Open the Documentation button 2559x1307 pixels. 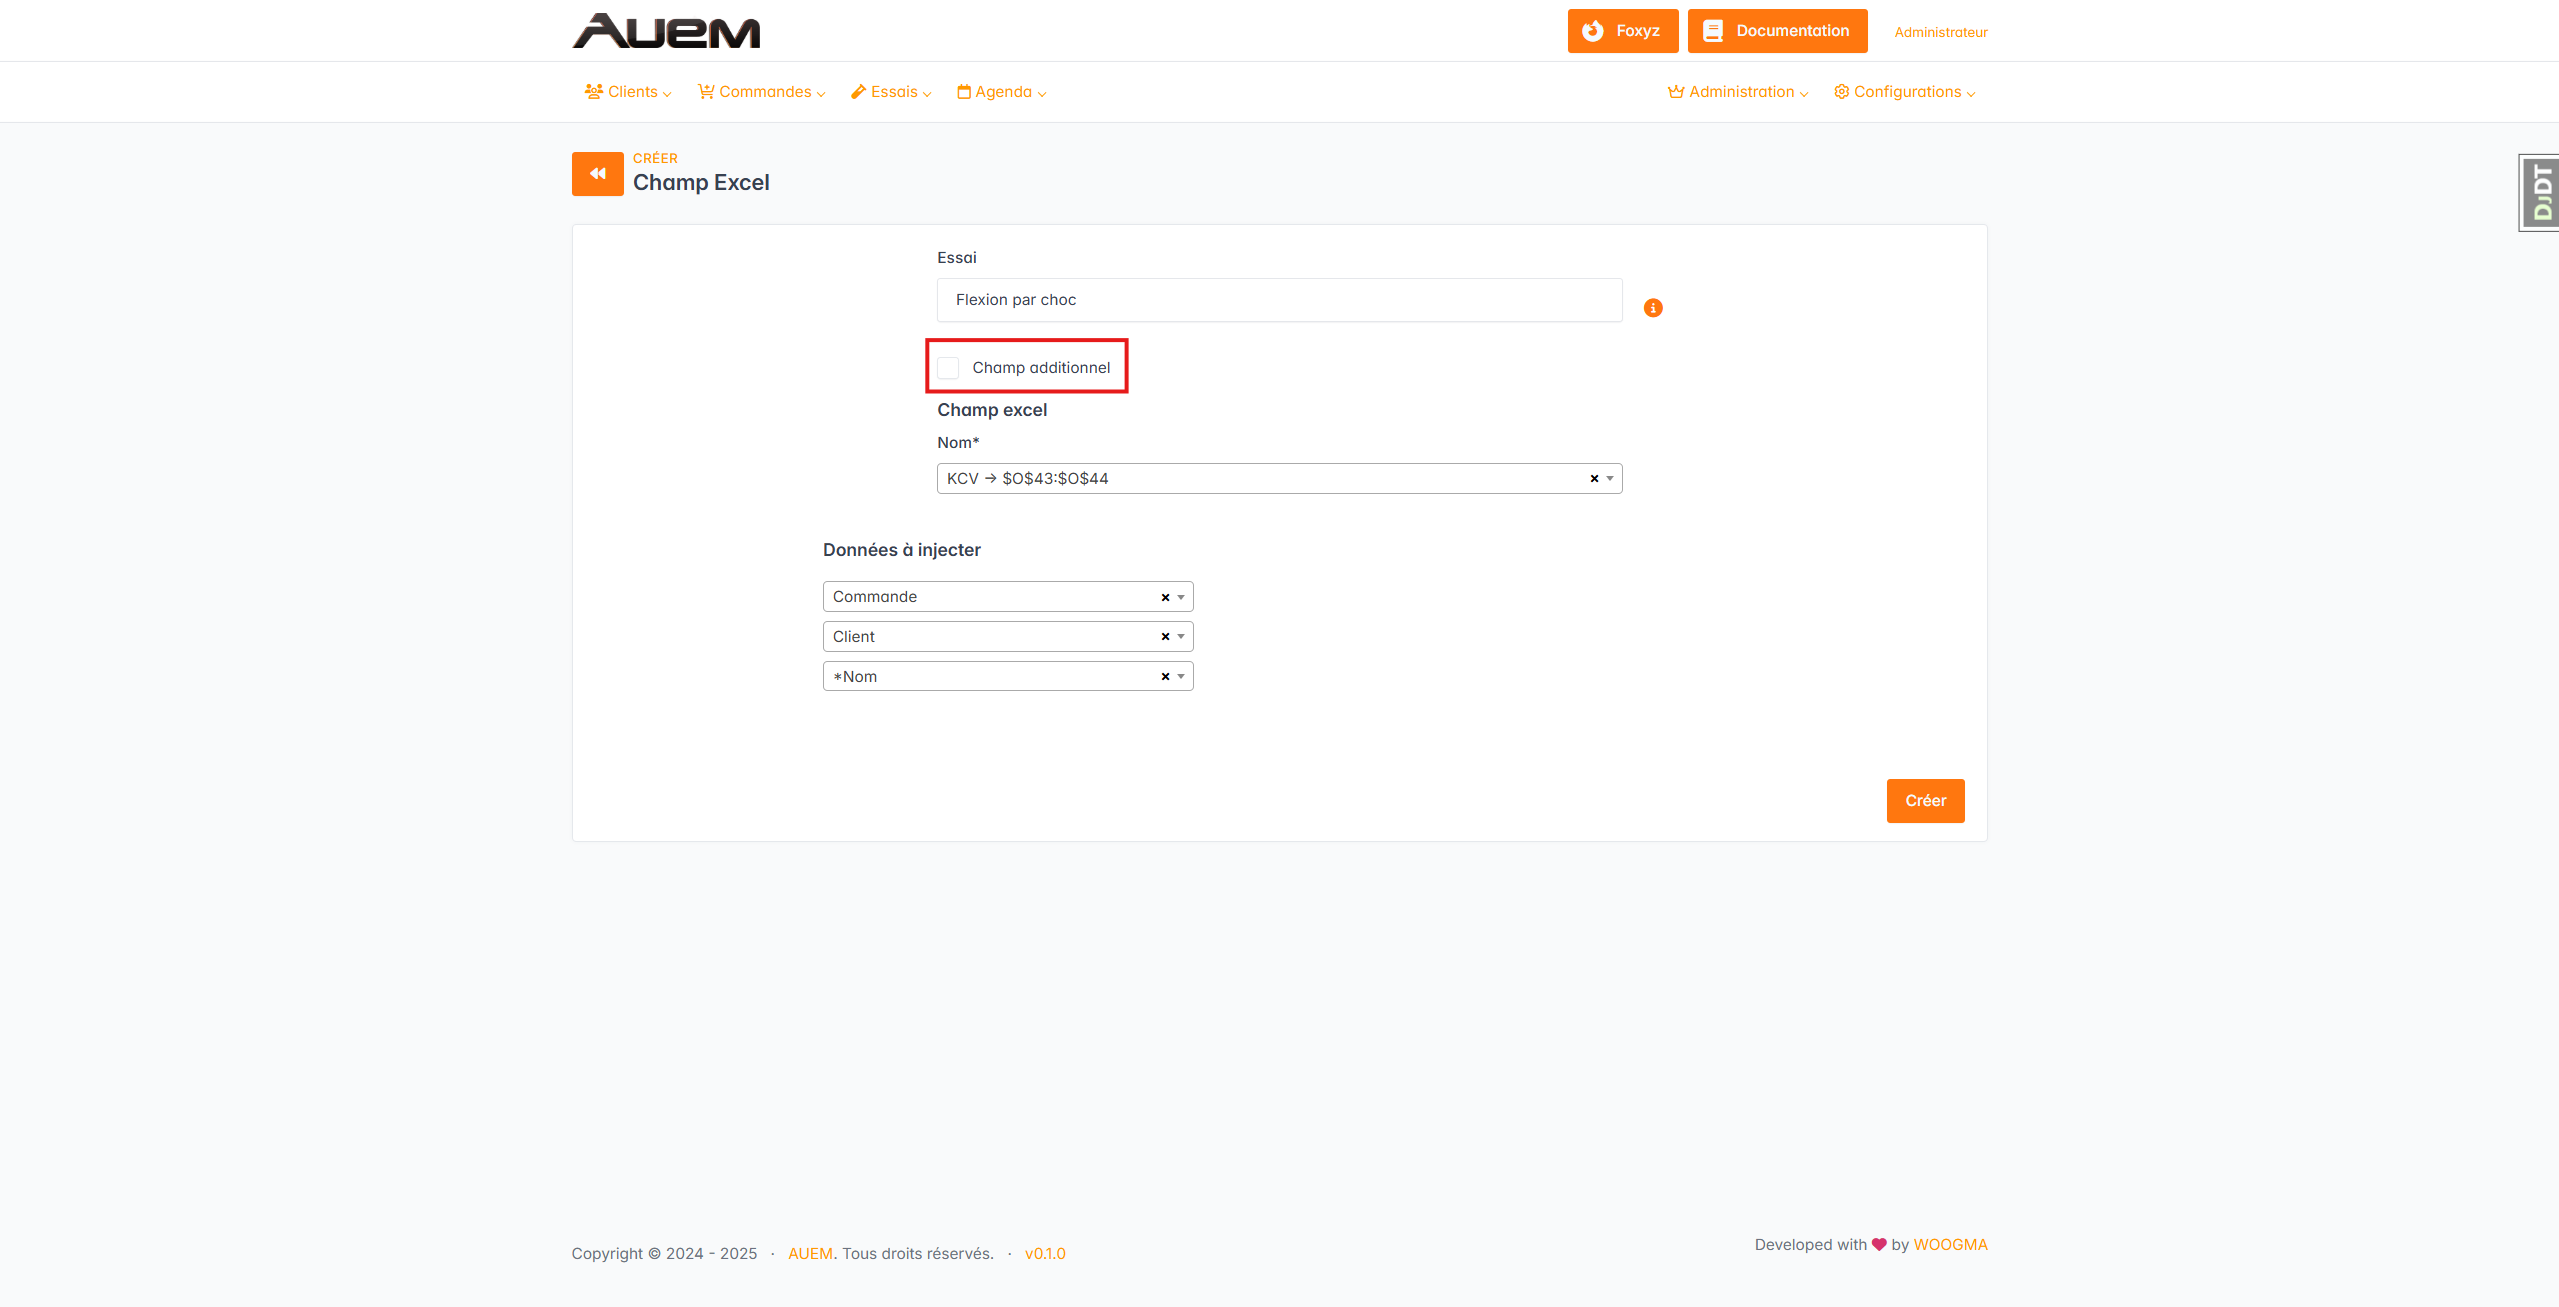coord(1777,31)
